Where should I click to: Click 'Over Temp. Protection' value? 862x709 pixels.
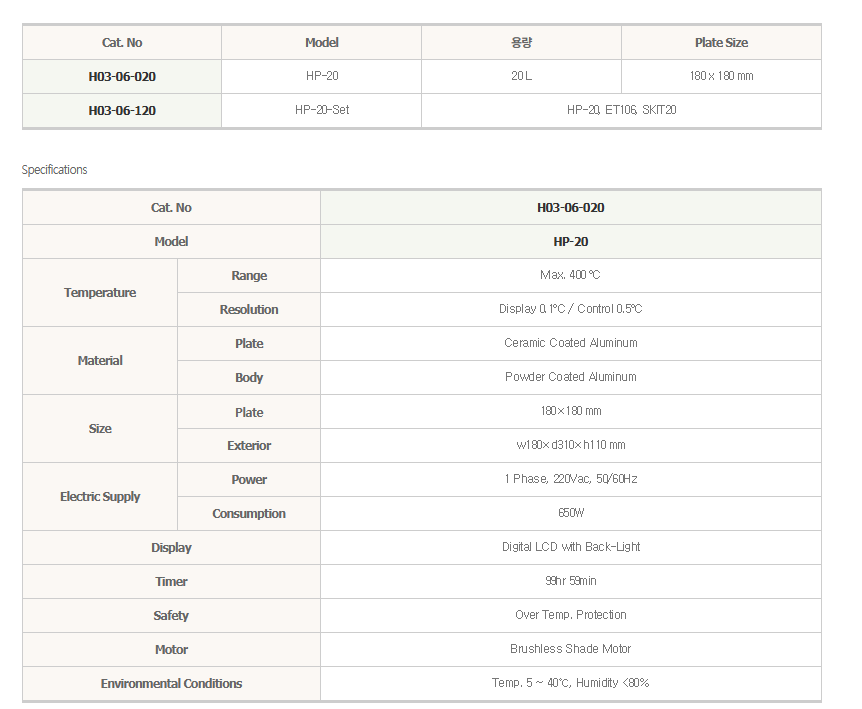pos(571,615)
